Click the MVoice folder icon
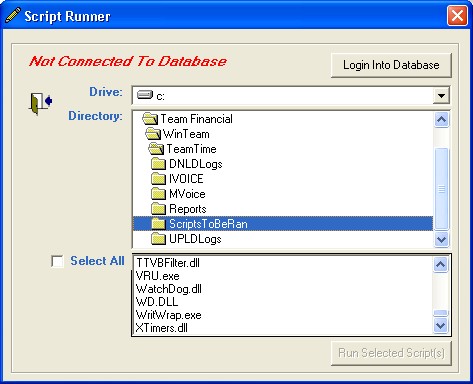Screen dimensions: 473x384 pos(158,194)
